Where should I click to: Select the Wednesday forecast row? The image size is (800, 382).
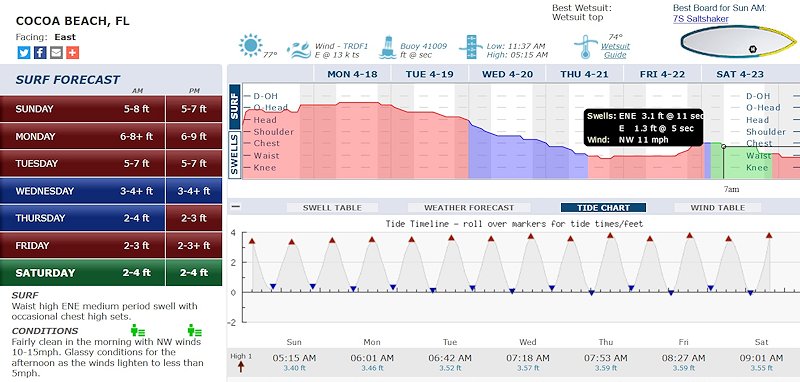tap(111, 191)
